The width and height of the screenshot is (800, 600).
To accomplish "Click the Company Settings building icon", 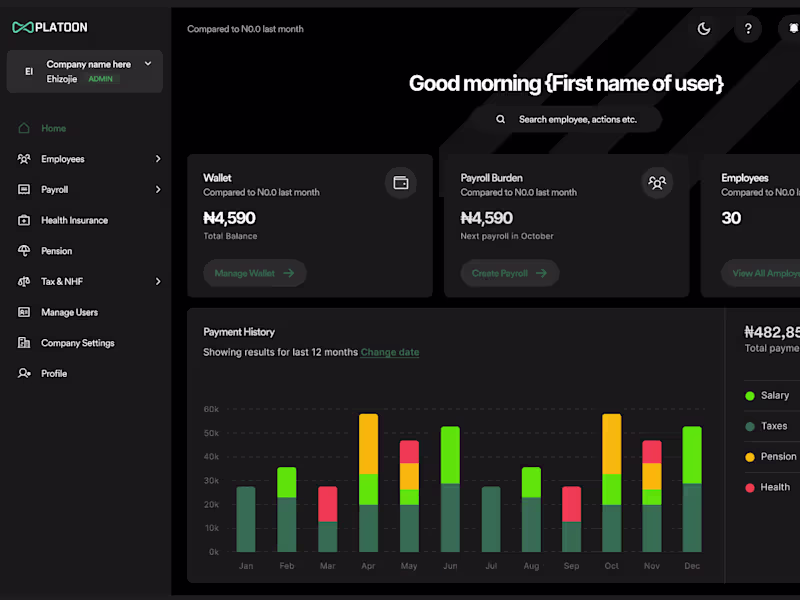I will (x=24, y=342).
